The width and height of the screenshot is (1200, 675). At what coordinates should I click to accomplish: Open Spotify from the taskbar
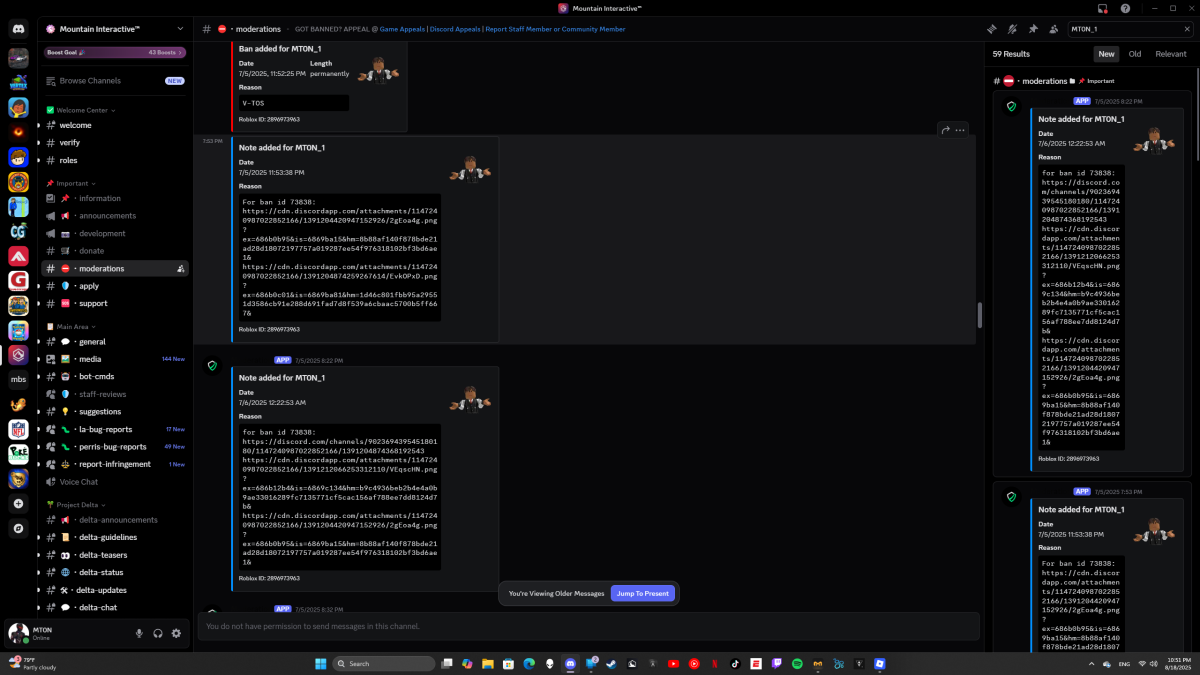pyautogui.click(x=797, y=663)
